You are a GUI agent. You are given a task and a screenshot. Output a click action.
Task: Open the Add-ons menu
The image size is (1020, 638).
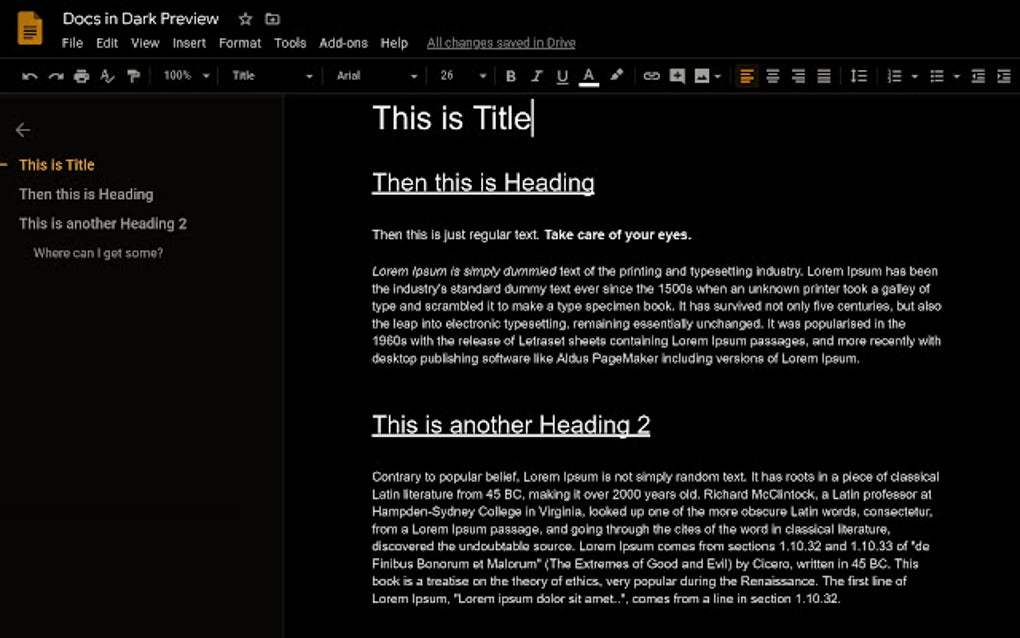click(x=343, y=43)
